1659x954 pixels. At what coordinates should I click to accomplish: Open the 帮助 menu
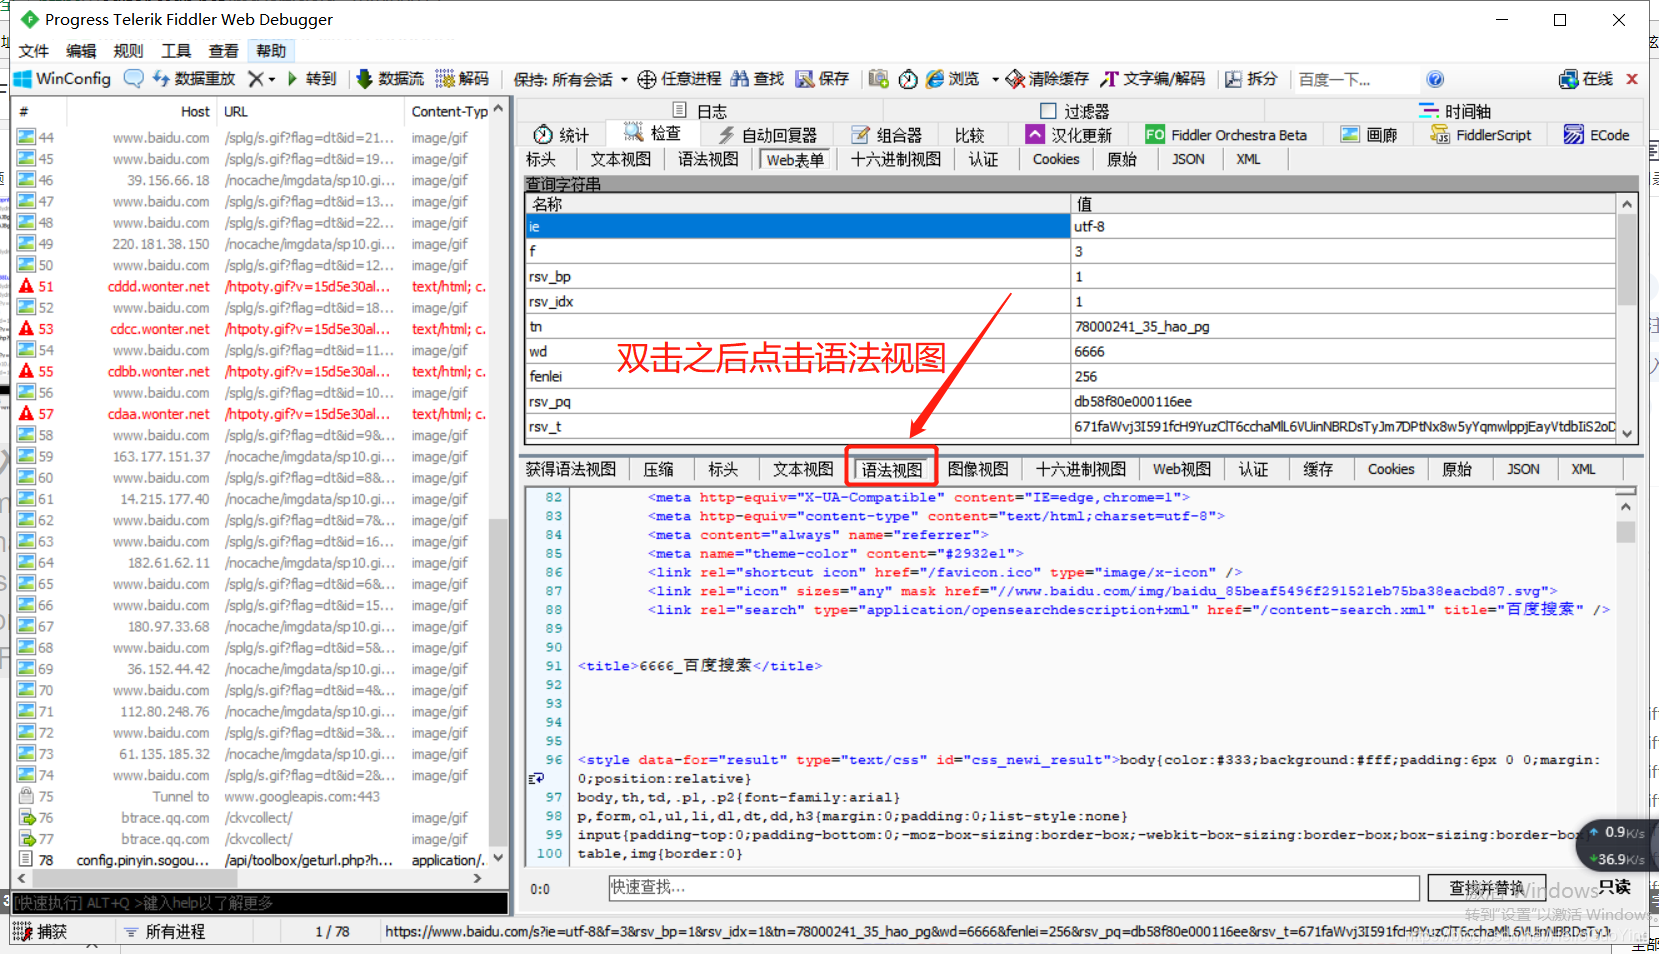(271, 51)
